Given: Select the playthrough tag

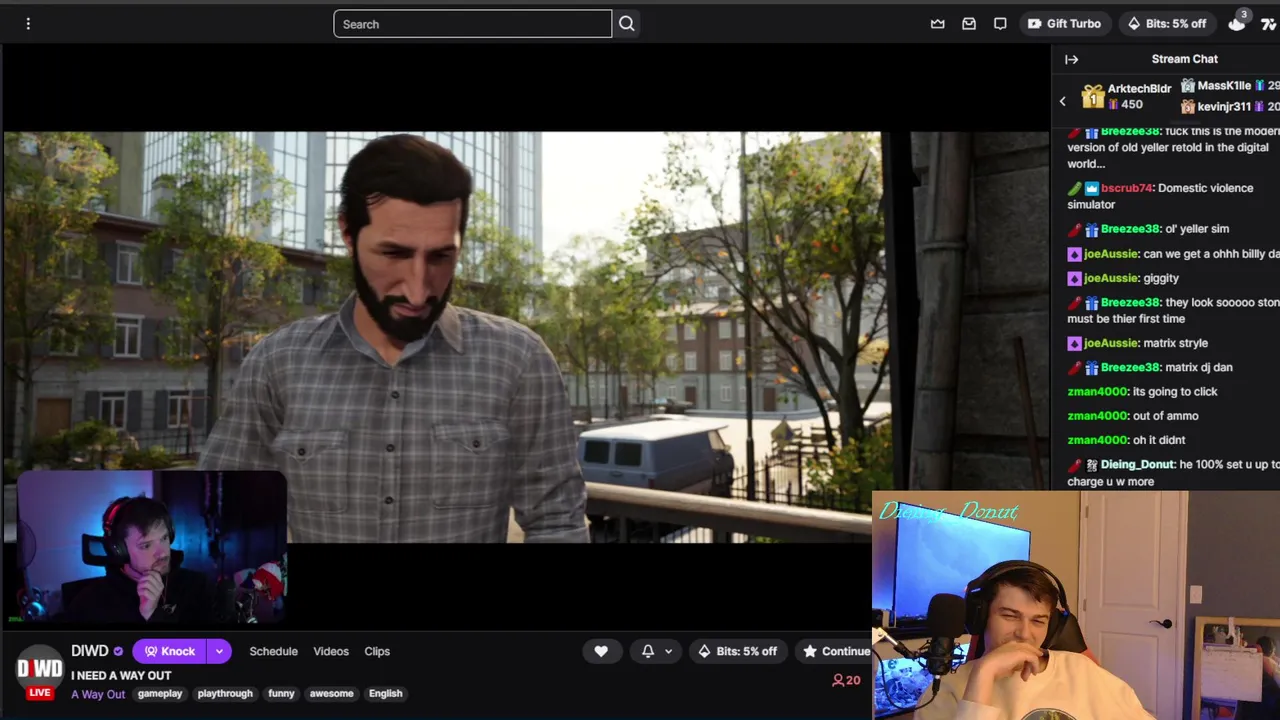Looking at the screenshot, I should coord(225,693).
